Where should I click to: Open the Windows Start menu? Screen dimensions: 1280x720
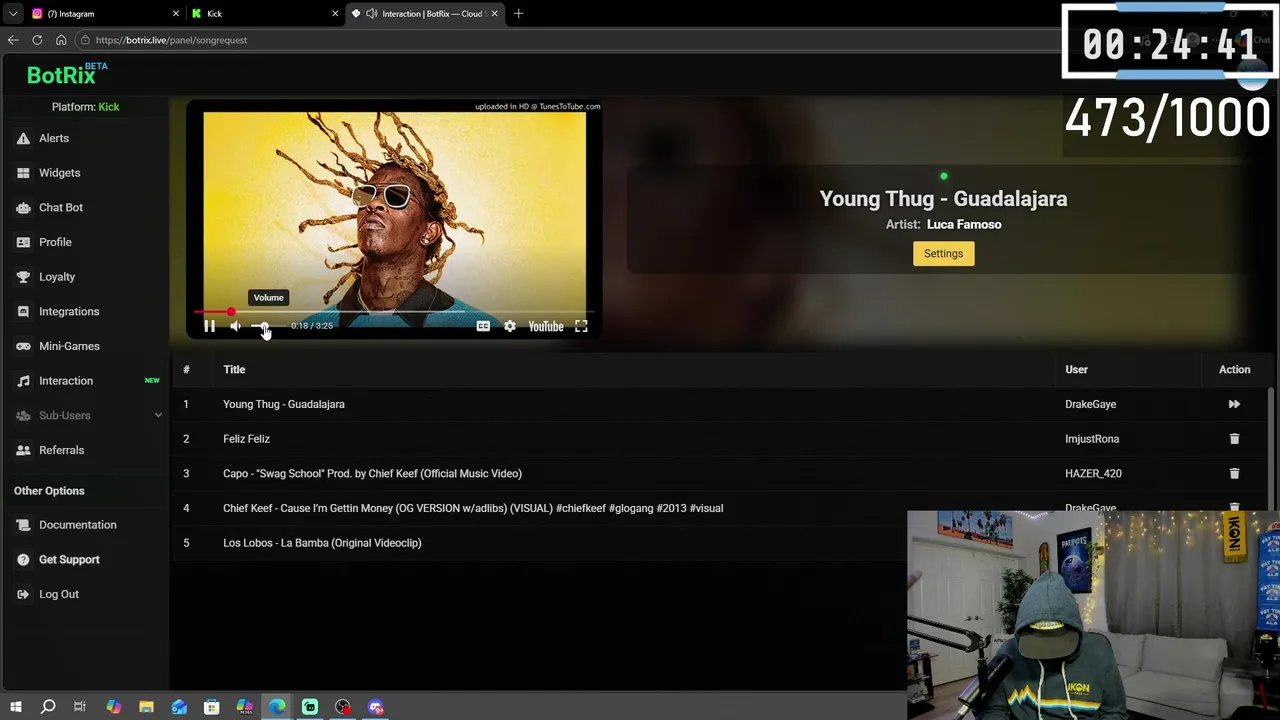click(15, 707)
